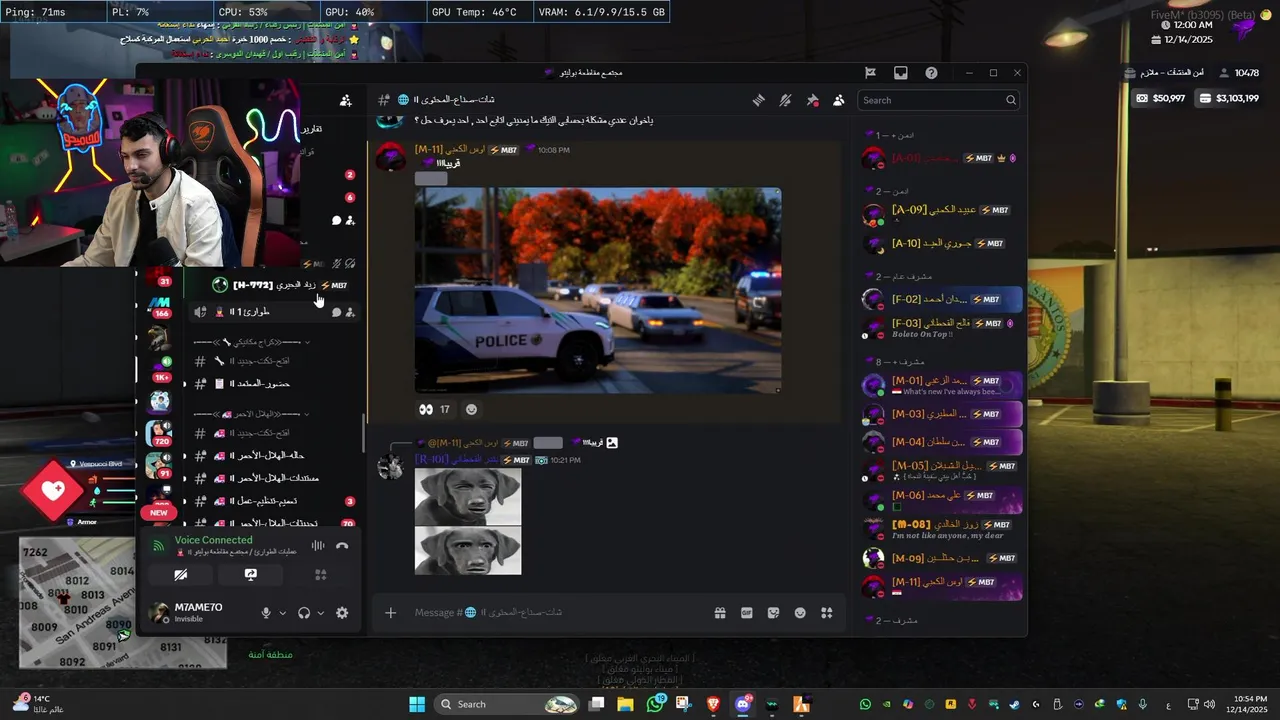Screen dimensions: 1280x720
Task: Open the server icon with 1K+ badge
Action: pos(160,368)
